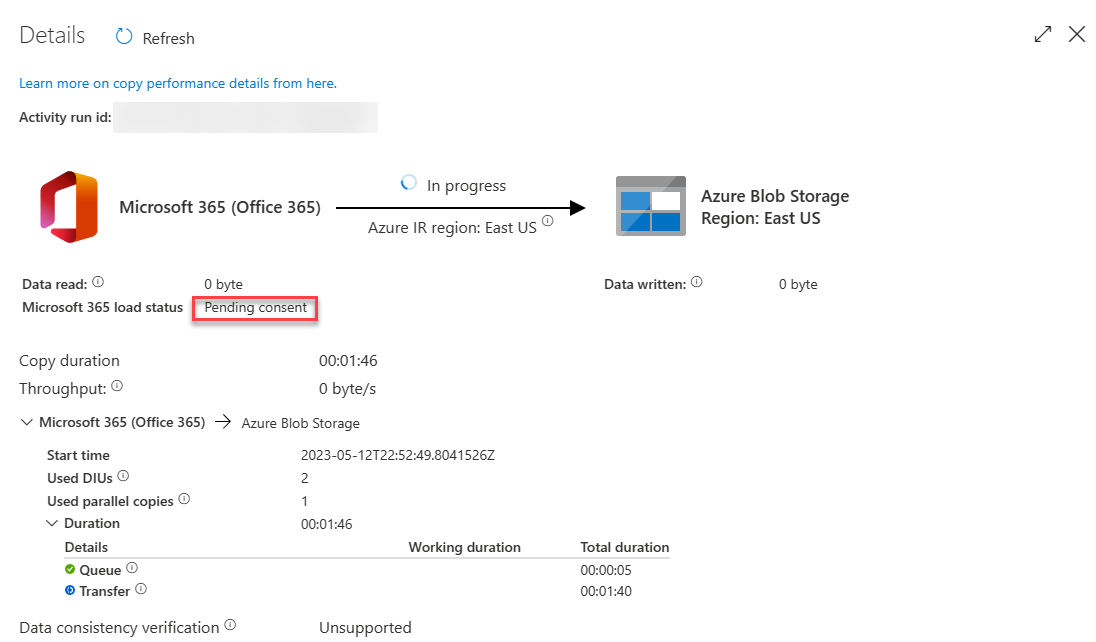Collapse the Duration breakdown
This screenshot has height=642, width=1096.
tap(53, 522)
